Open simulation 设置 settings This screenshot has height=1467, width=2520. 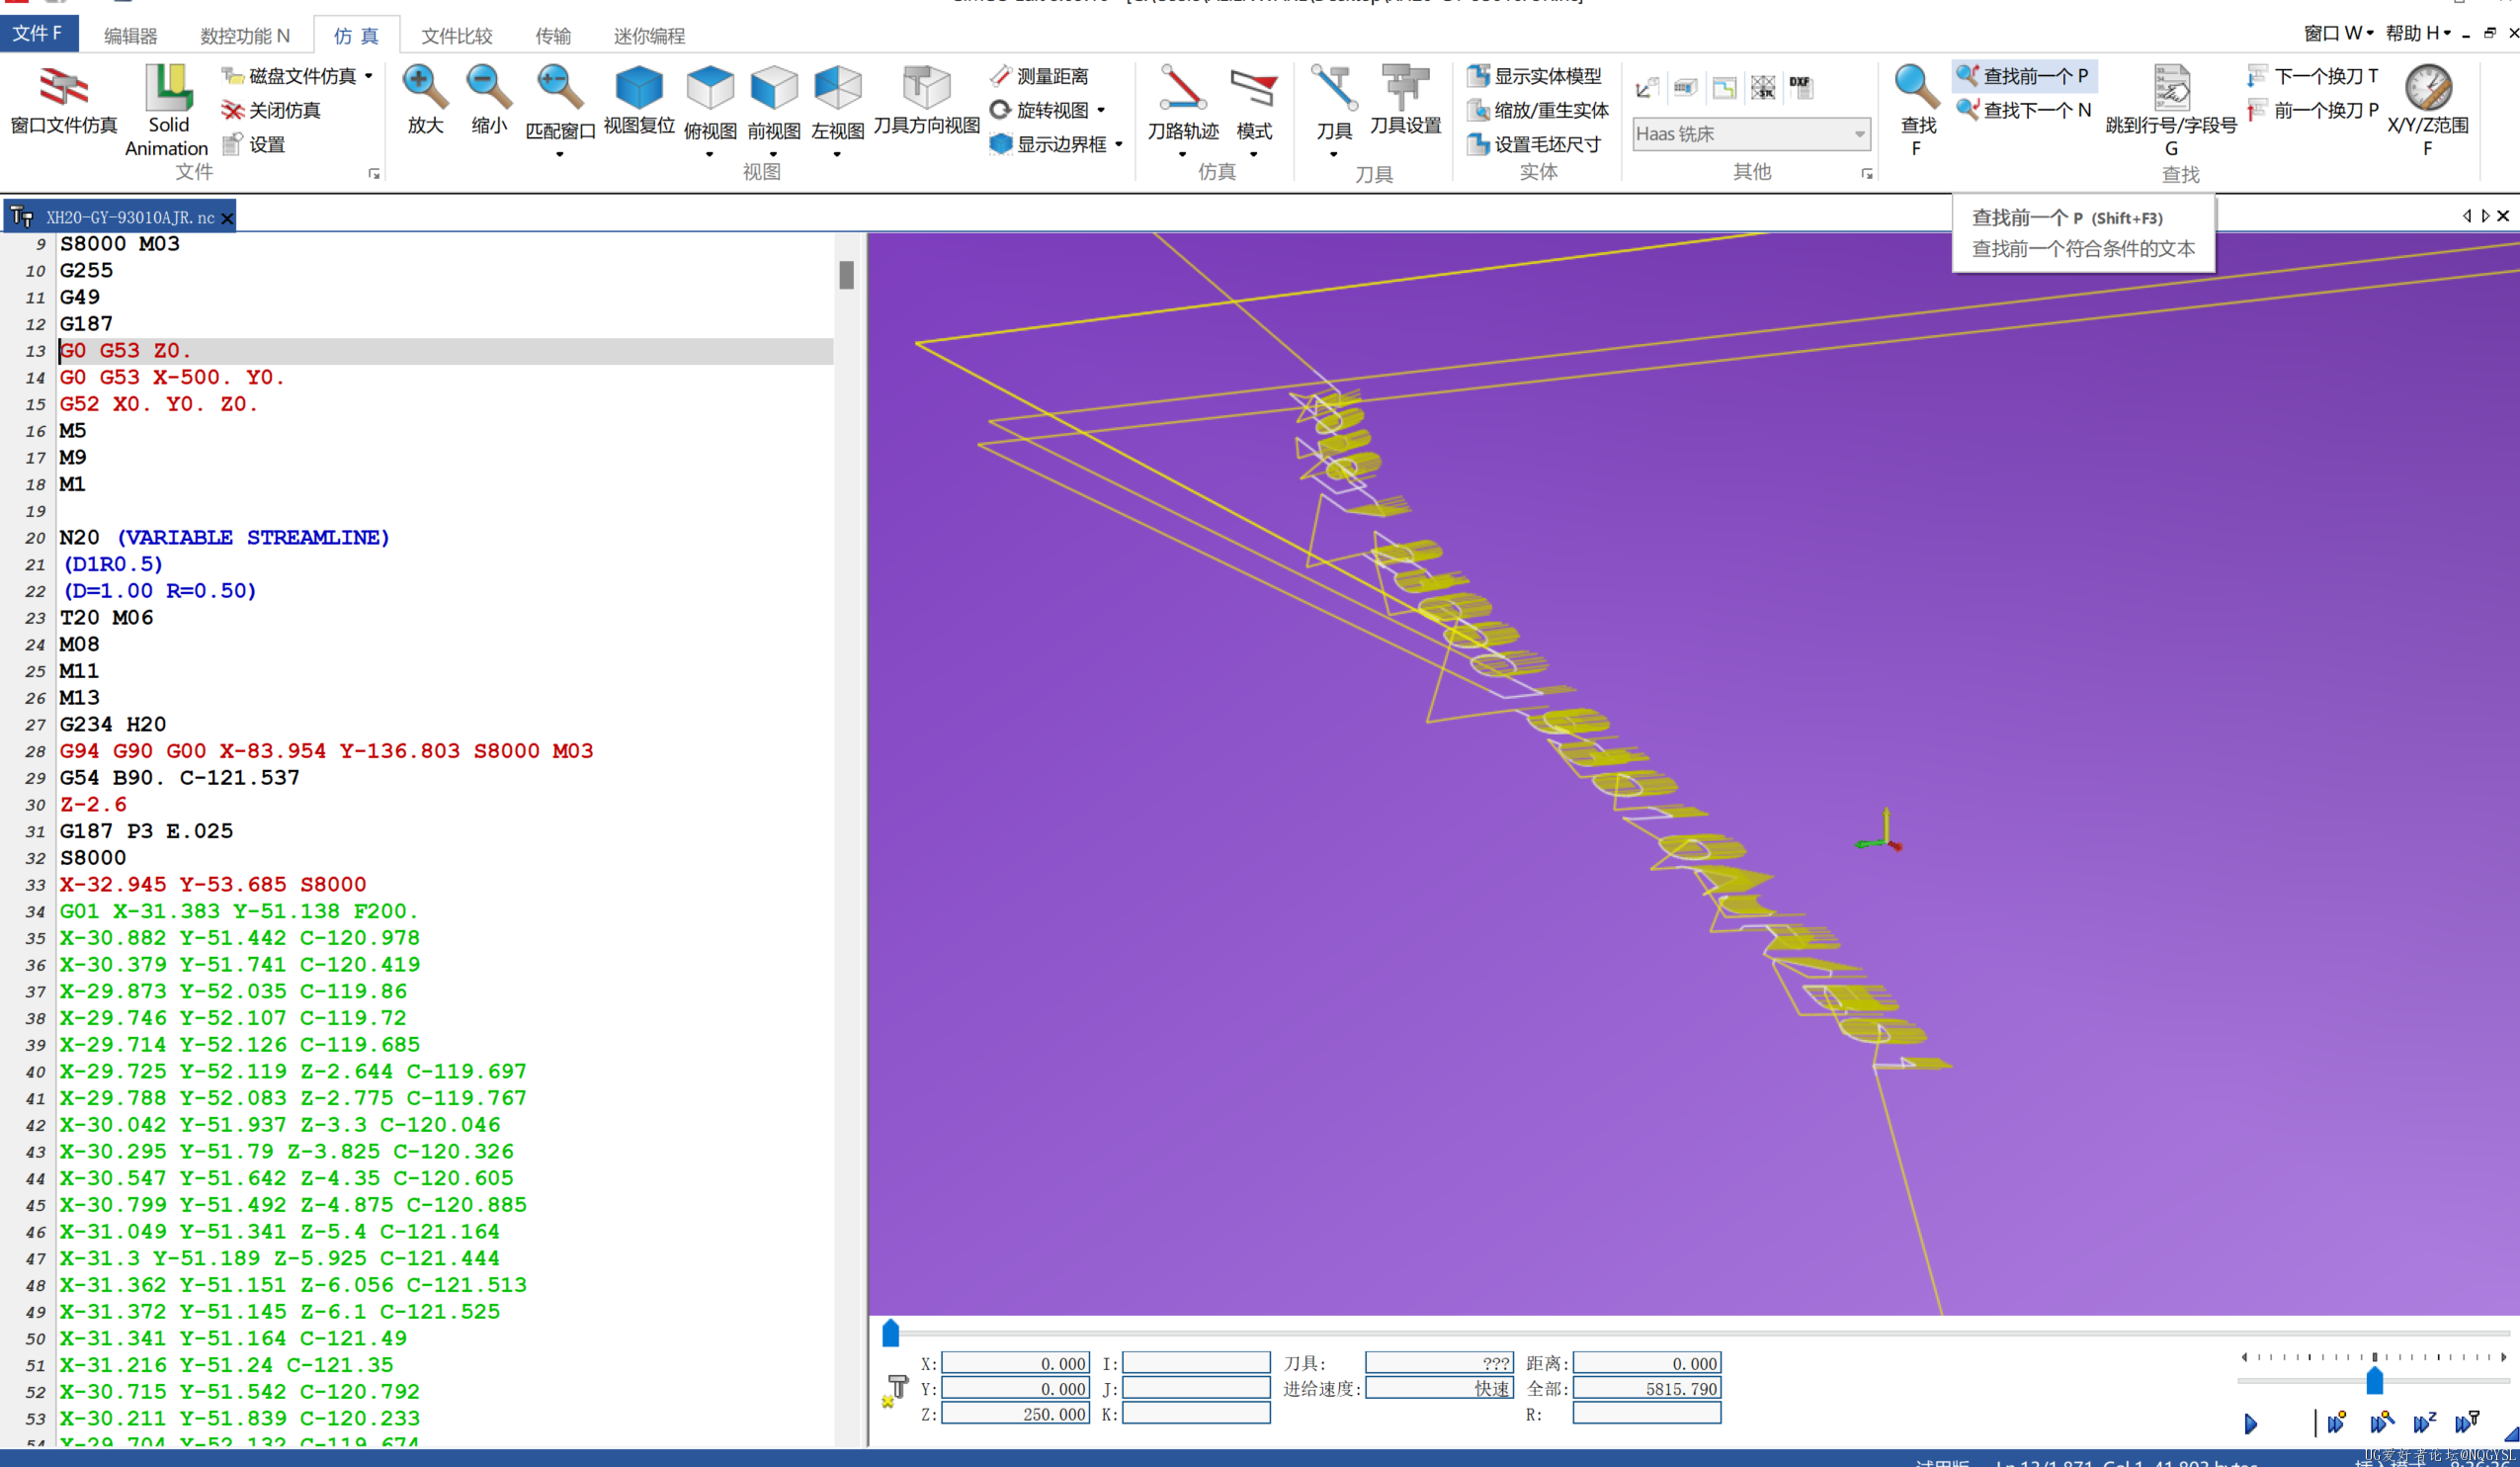254,144
